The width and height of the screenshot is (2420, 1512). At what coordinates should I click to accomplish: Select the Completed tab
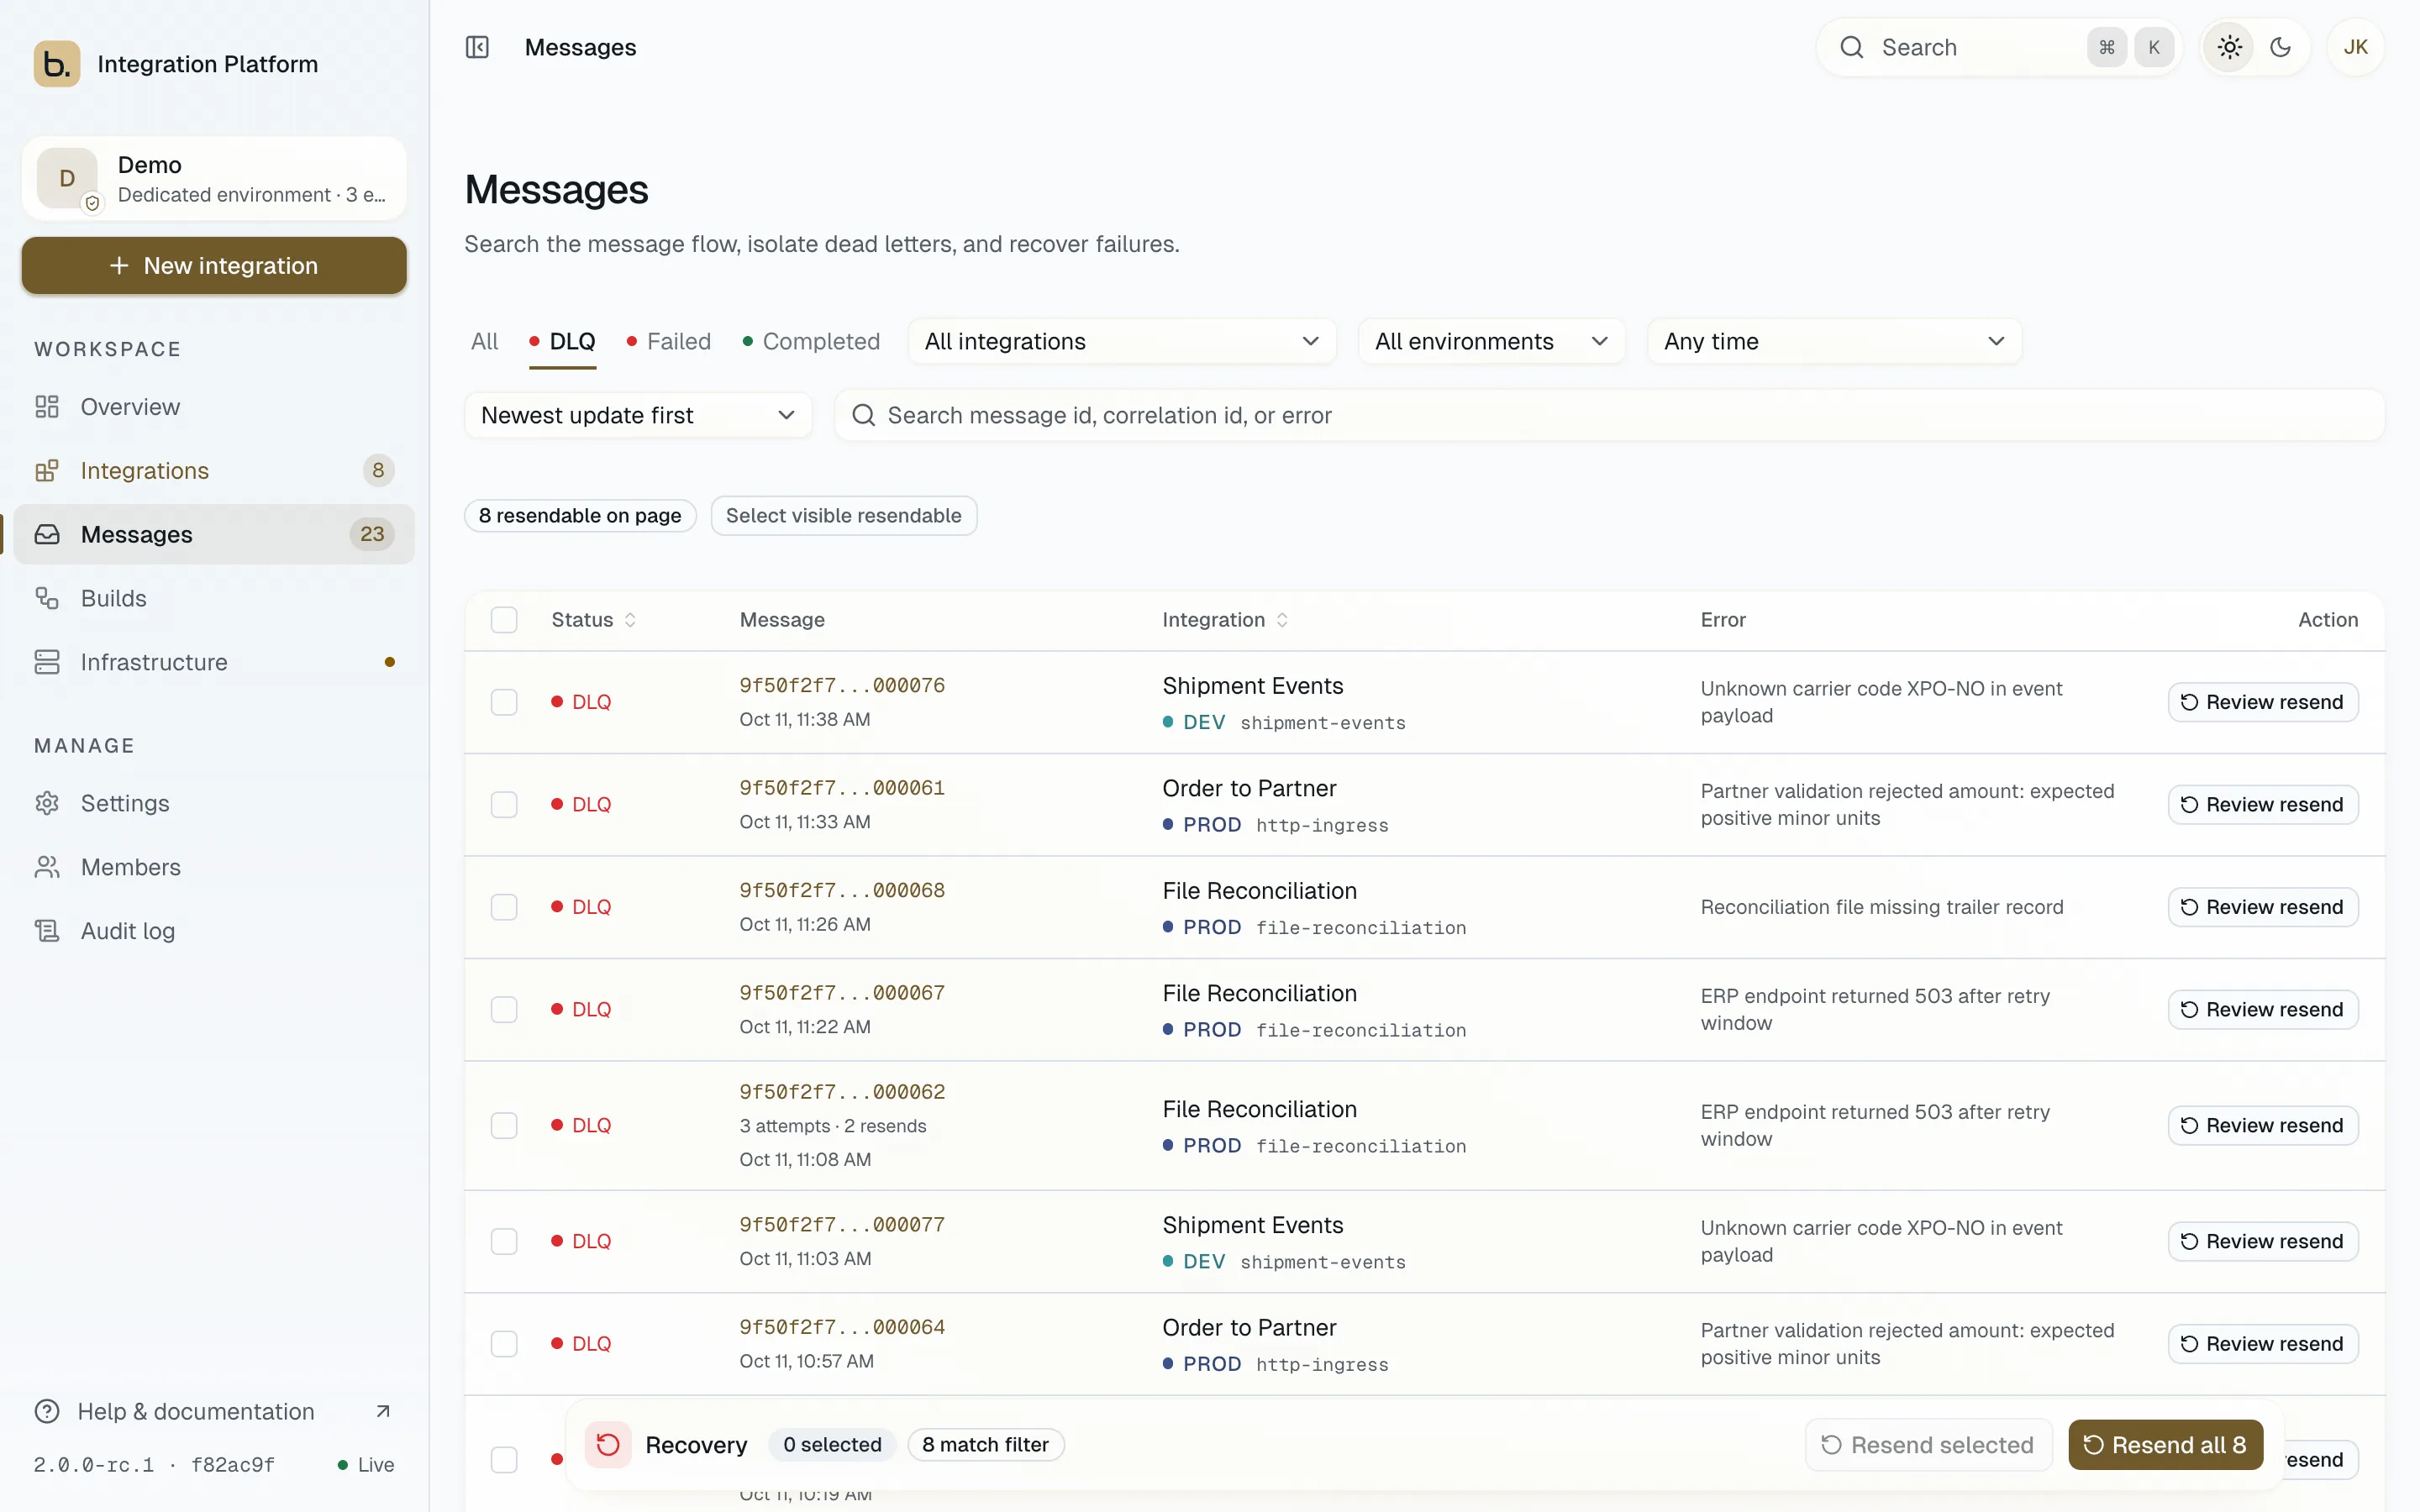811,341
